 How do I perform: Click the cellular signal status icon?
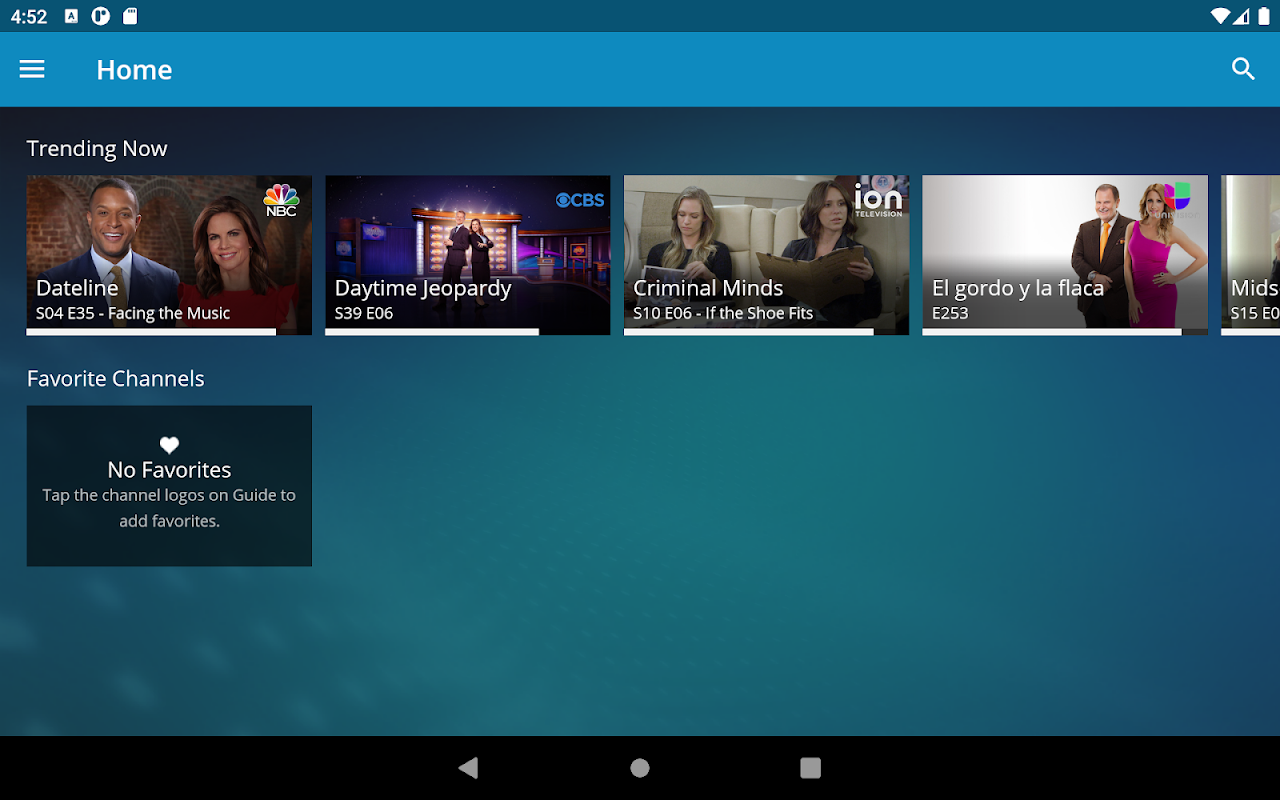tap(1241, 16)
